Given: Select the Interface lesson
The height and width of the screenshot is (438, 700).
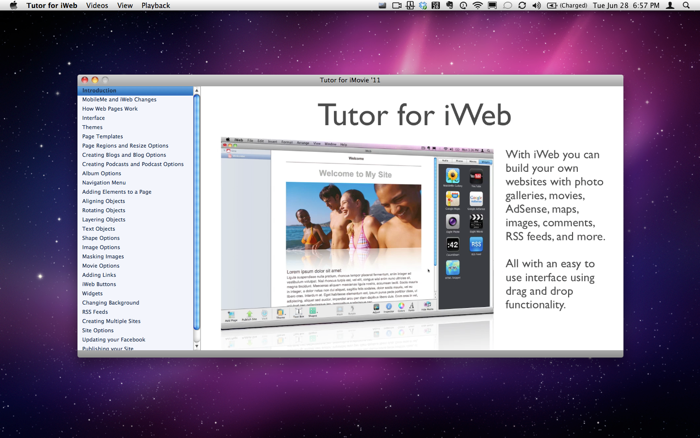Looking at the screenshot, I should click(x=93, y=118).
